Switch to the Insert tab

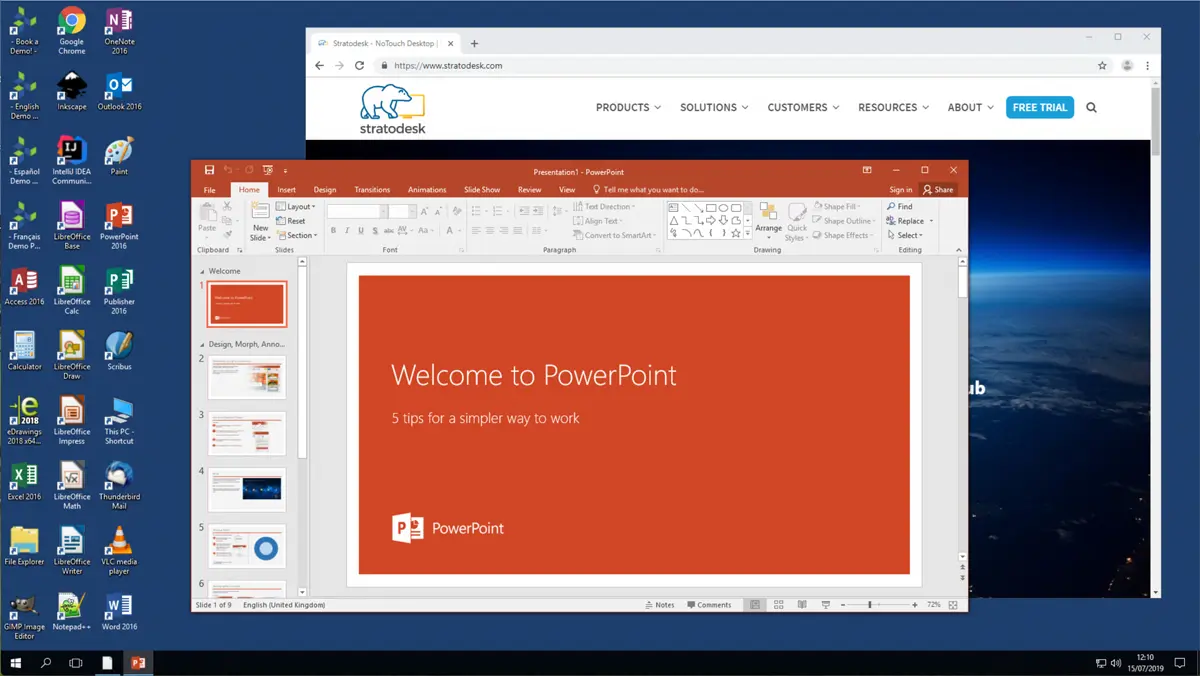[287, 189]
